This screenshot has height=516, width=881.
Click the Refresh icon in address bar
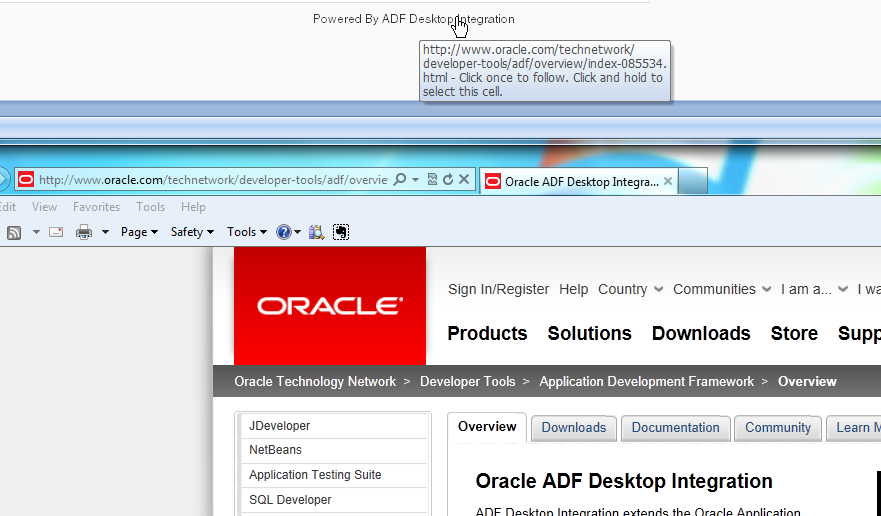[448, 179]
